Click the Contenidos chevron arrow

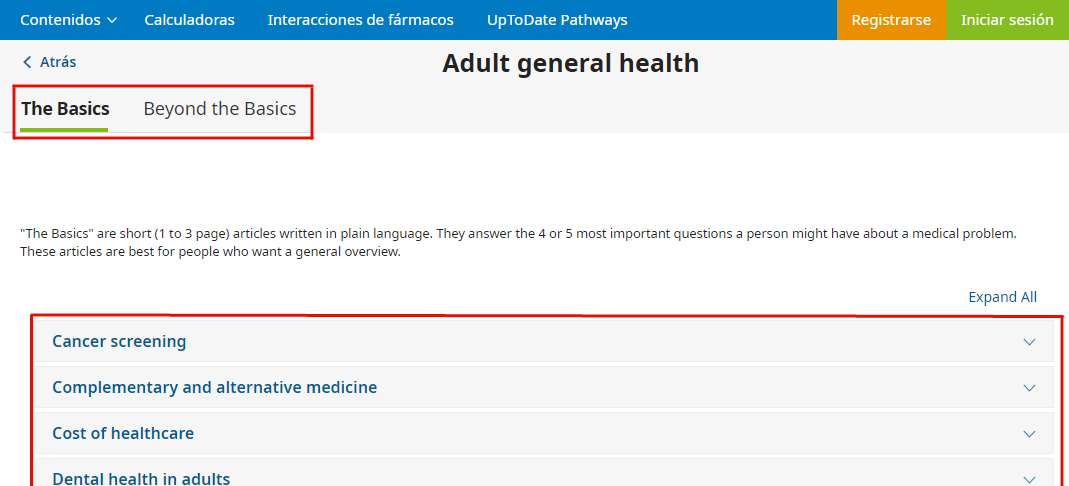pyautogui.click(x=111, y=20)
